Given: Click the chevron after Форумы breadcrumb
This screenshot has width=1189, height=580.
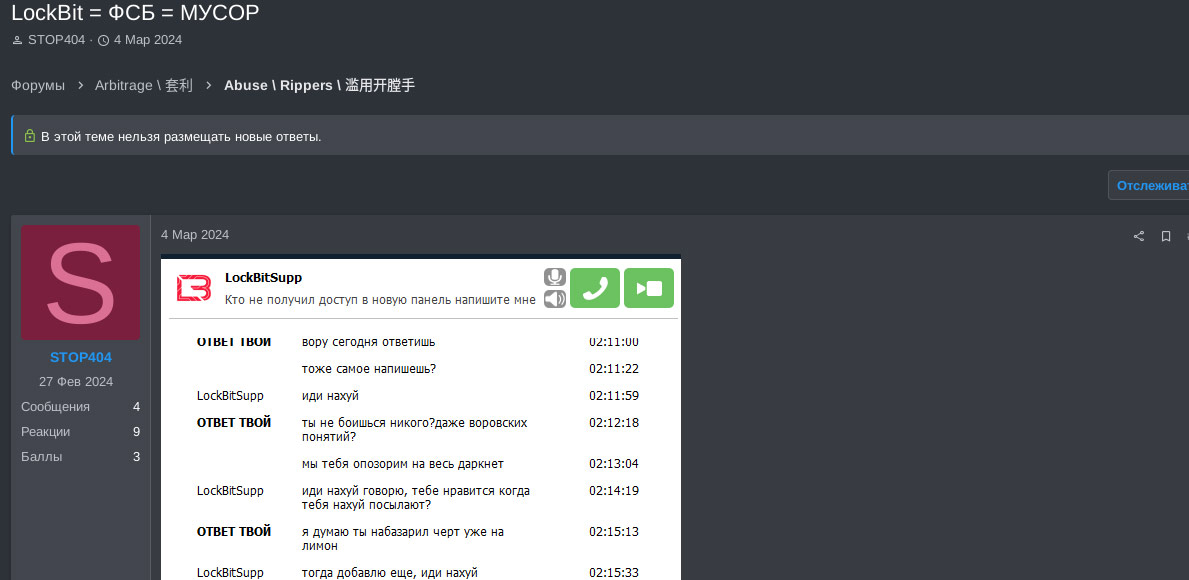Looking at the screenshot, I should [80, 86].
